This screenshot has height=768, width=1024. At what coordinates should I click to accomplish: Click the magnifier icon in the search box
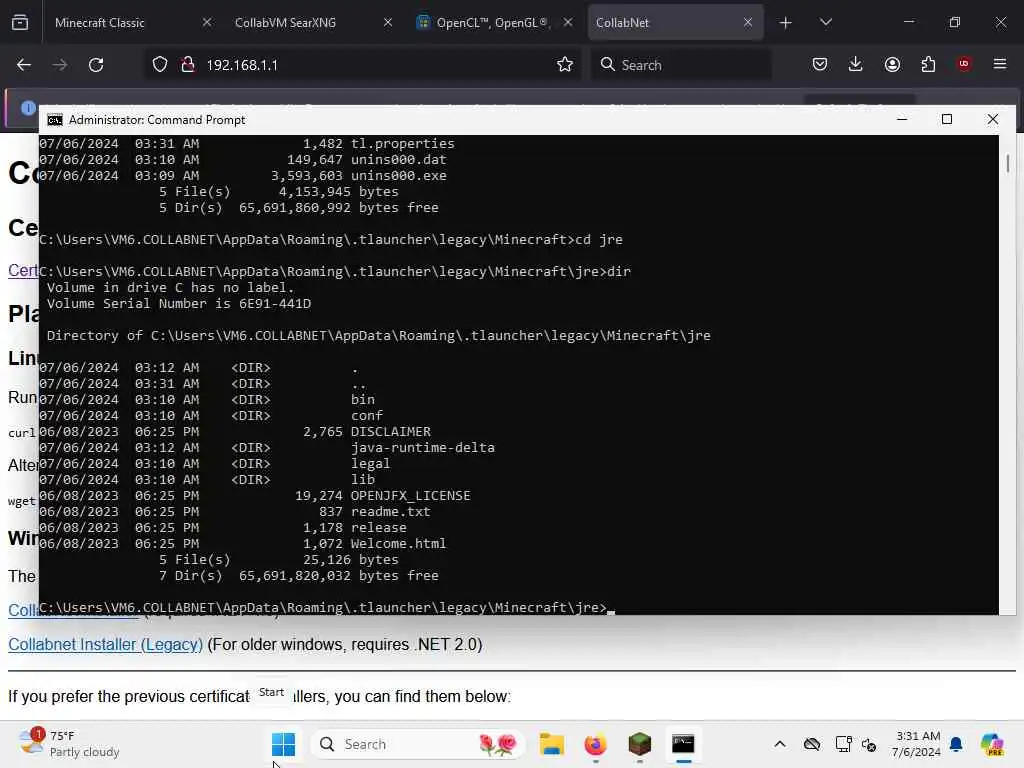[x=607, y=64]
